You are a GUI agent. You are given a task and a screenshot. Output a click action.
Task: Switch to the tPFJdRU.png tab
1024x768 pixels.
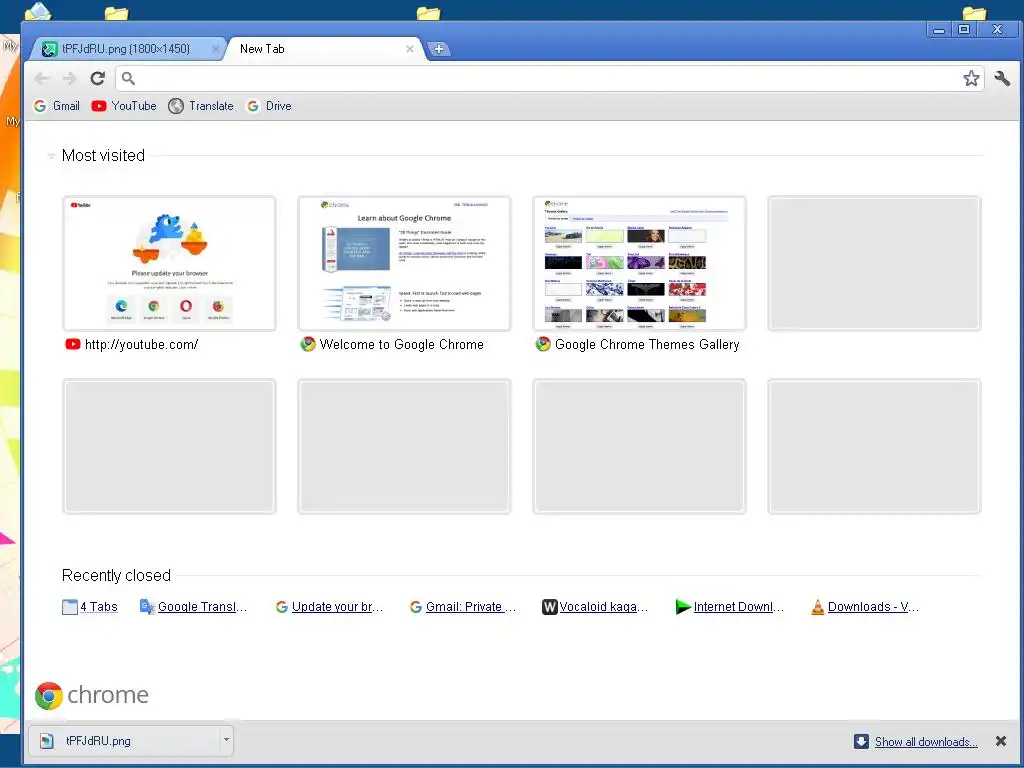click(125, 49)
